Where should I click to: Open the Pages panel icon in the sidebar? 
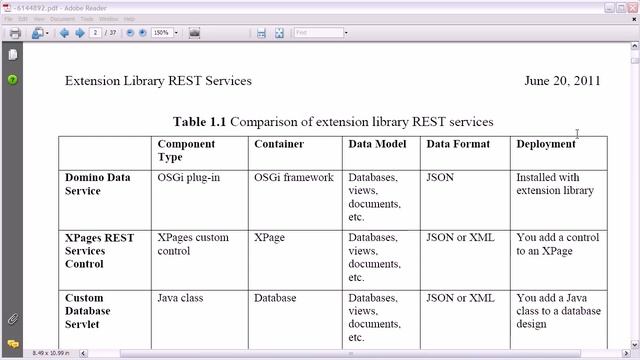coord(13,54)
